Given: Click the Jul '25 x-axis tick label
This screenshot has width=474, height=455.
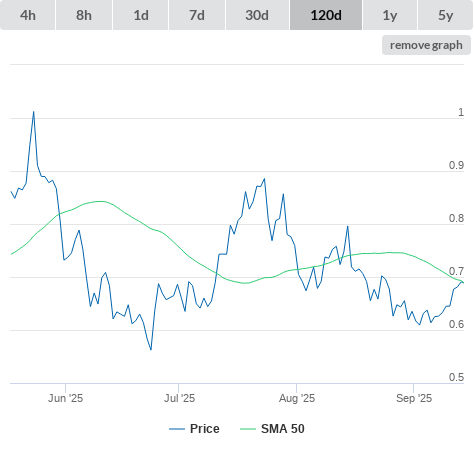Looking at the screenshot, I should pyautogui.click(x=179, y=398).
